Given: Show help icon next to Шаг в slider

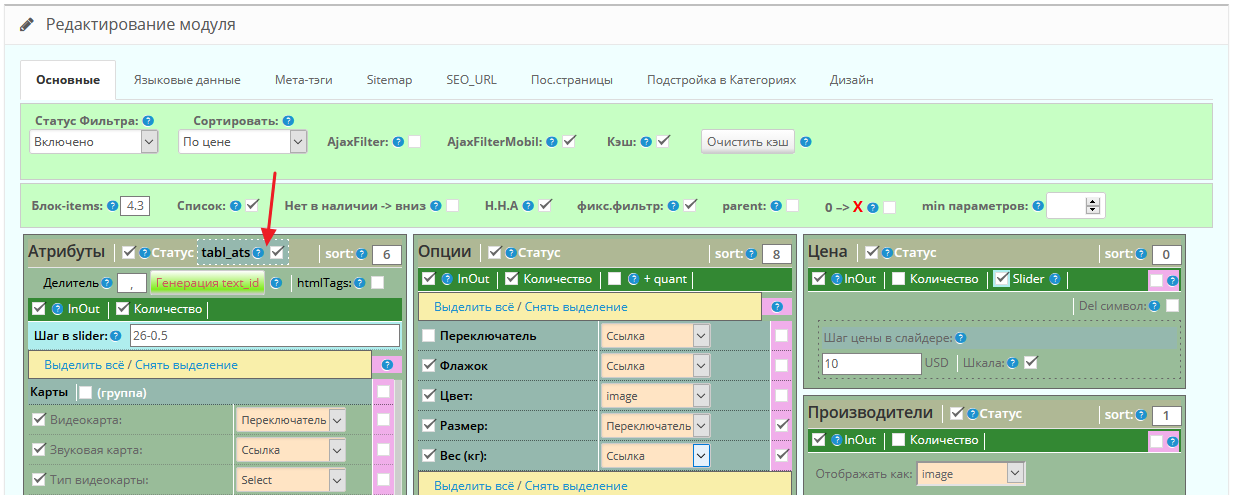Looking at the screenshot, I should tap(116, 335).
